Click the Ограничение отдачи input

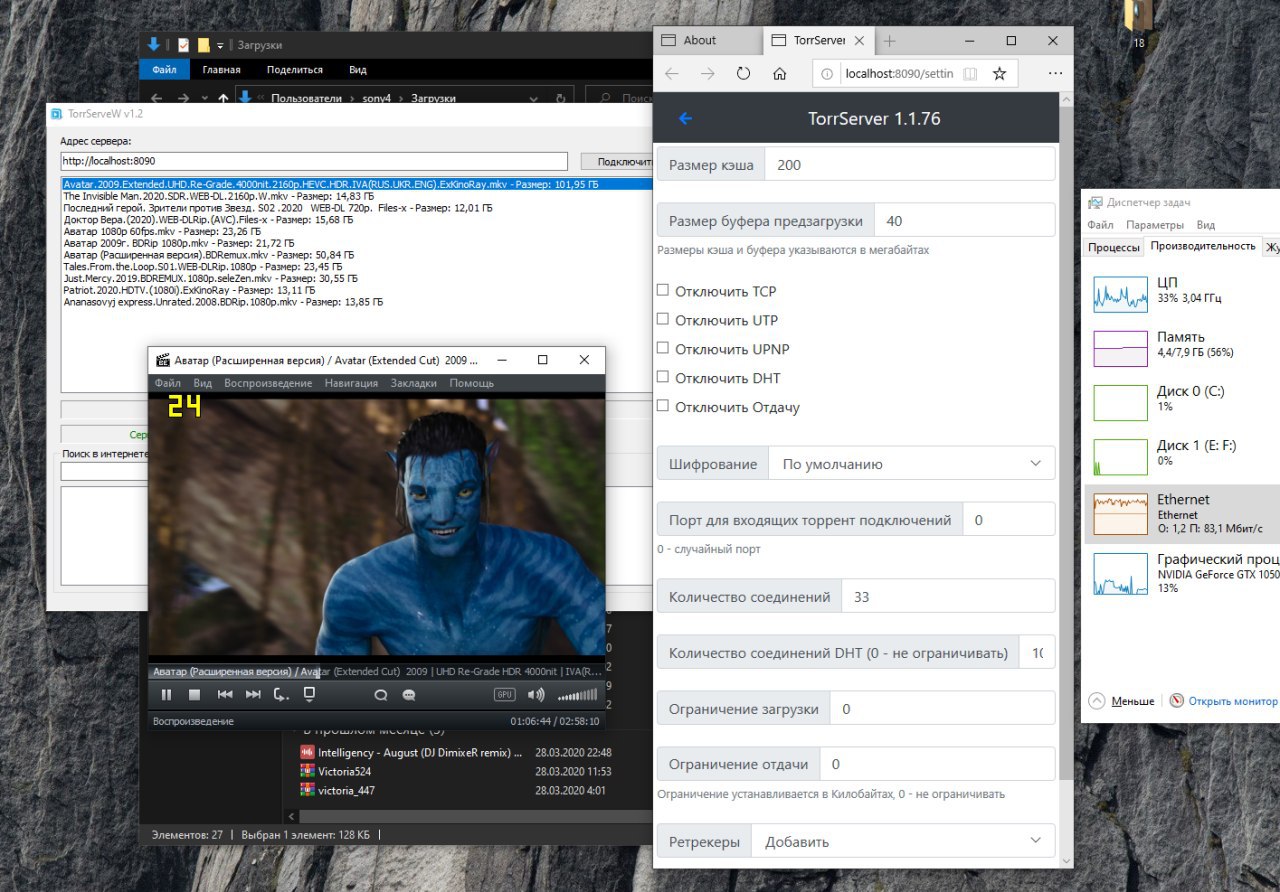(x=938, y=765)
